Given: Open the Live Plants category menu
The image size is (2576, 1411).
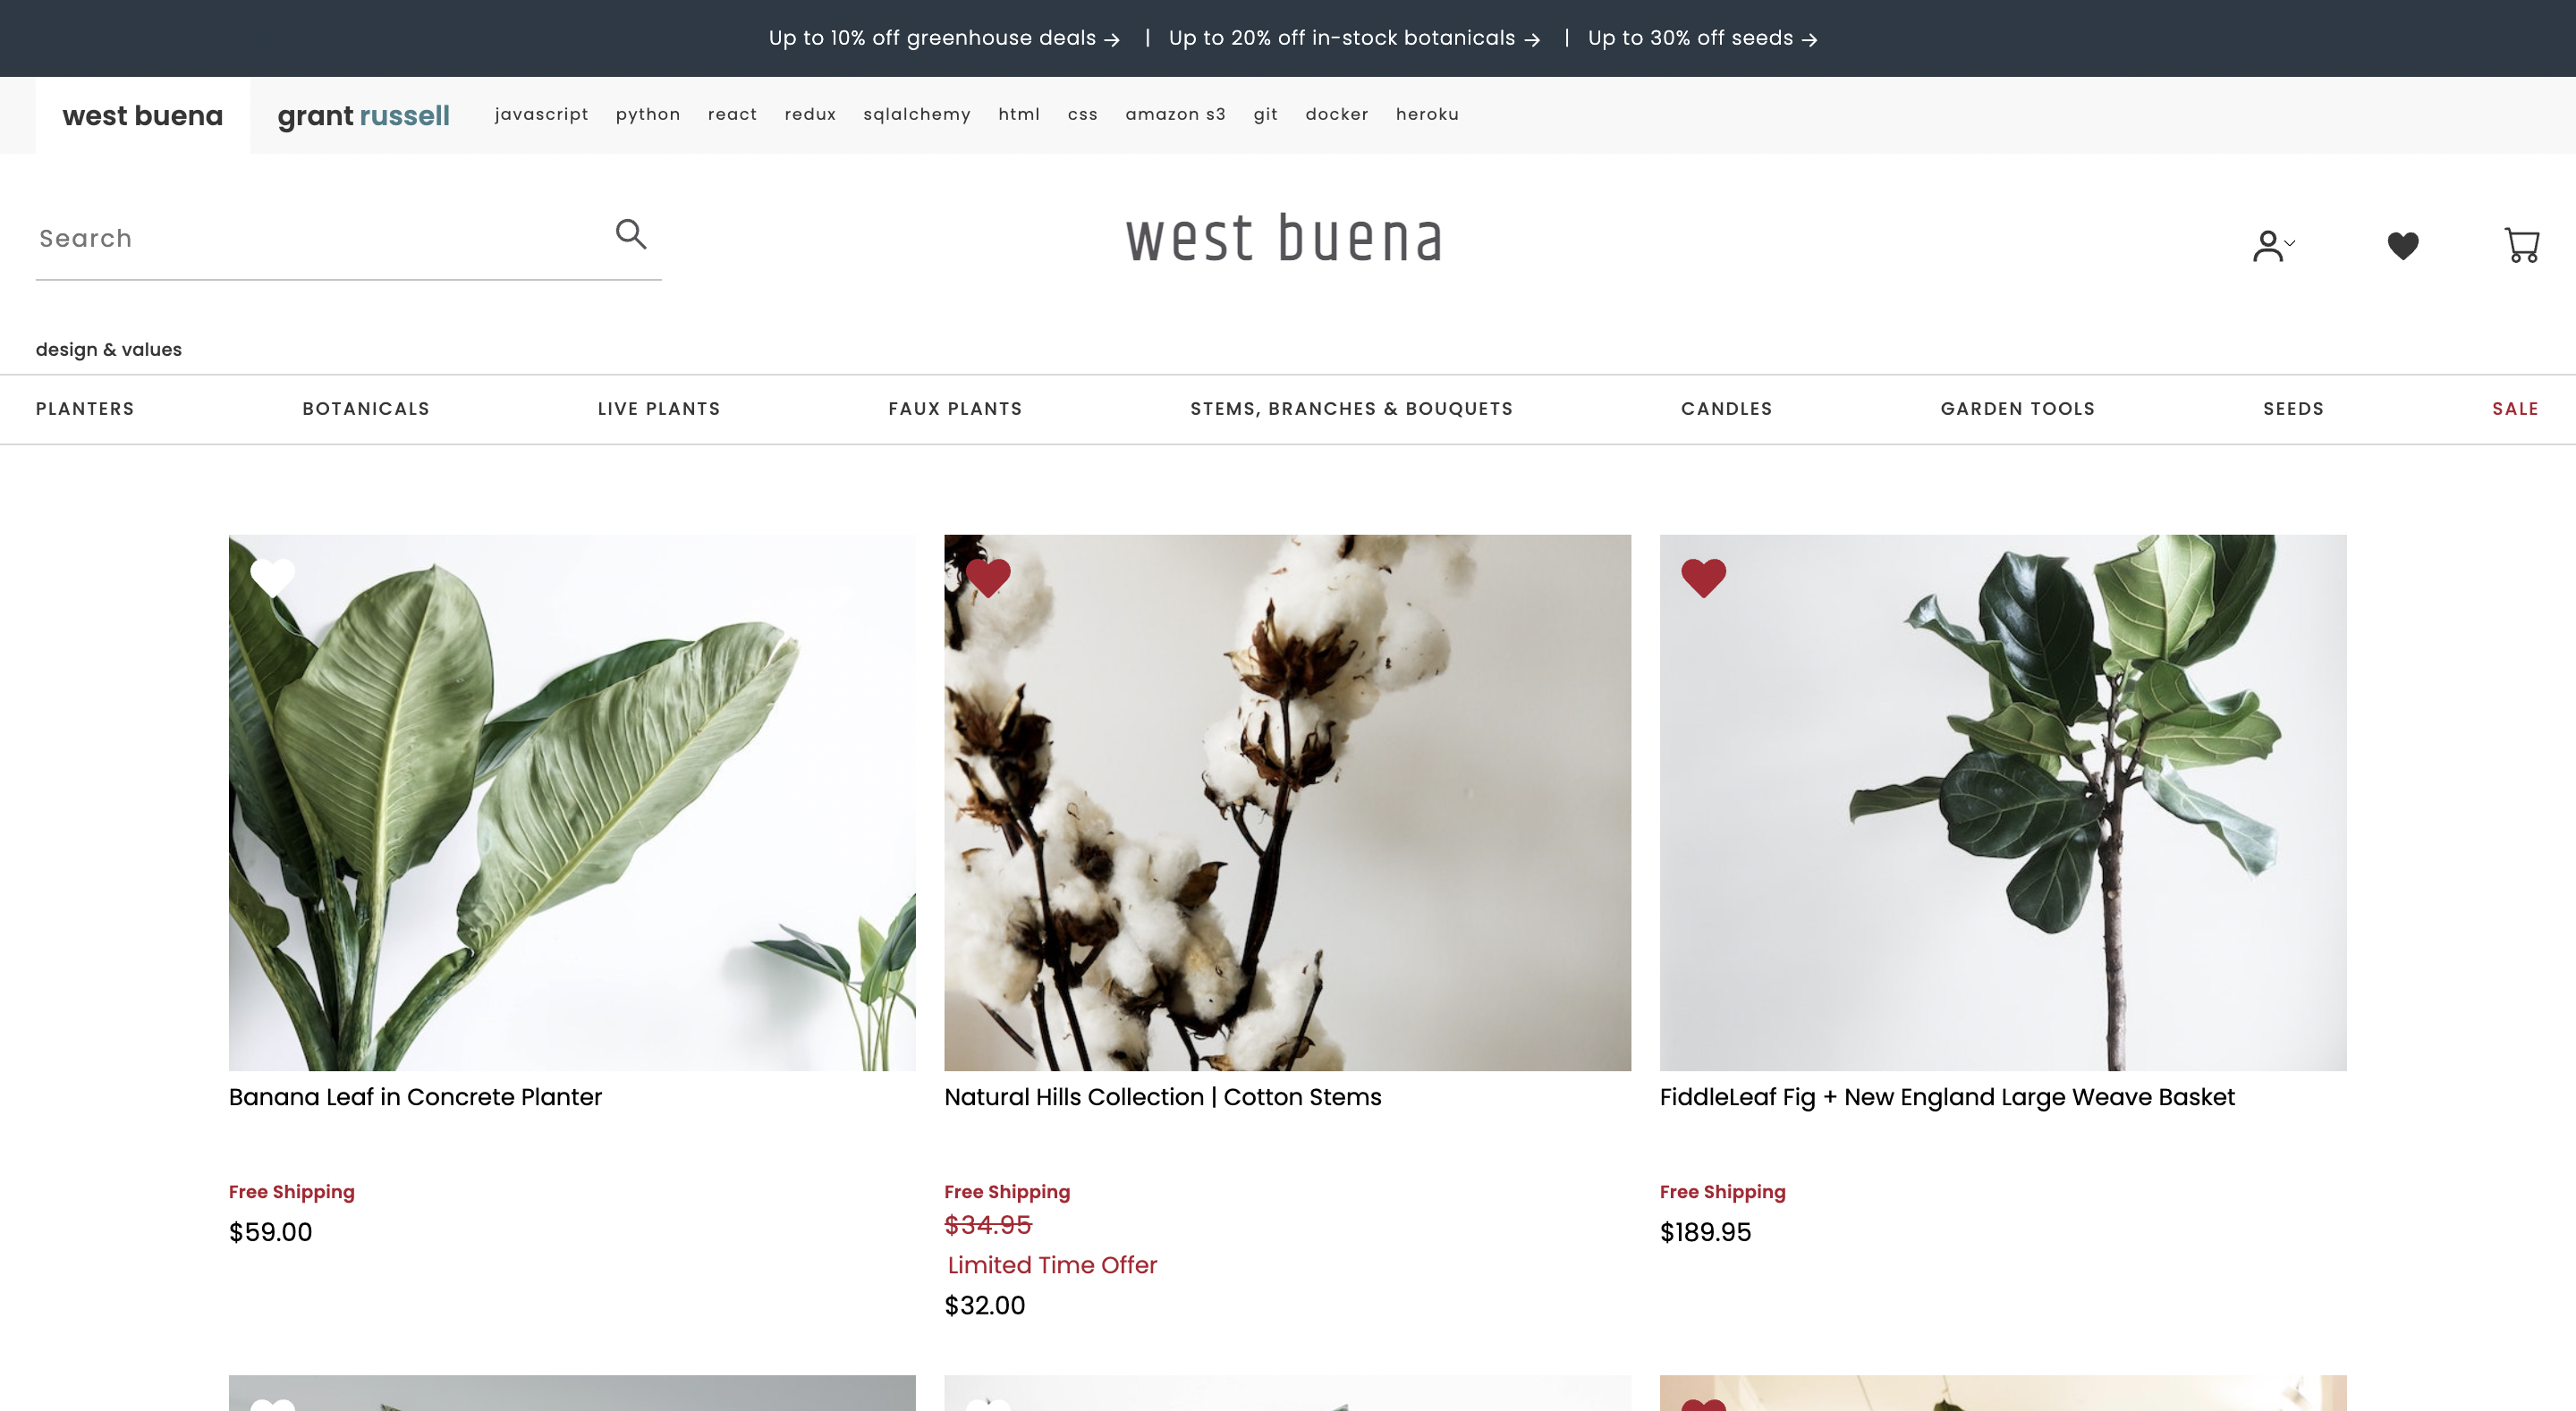Looking at the screenshot, I should [659, 409].
